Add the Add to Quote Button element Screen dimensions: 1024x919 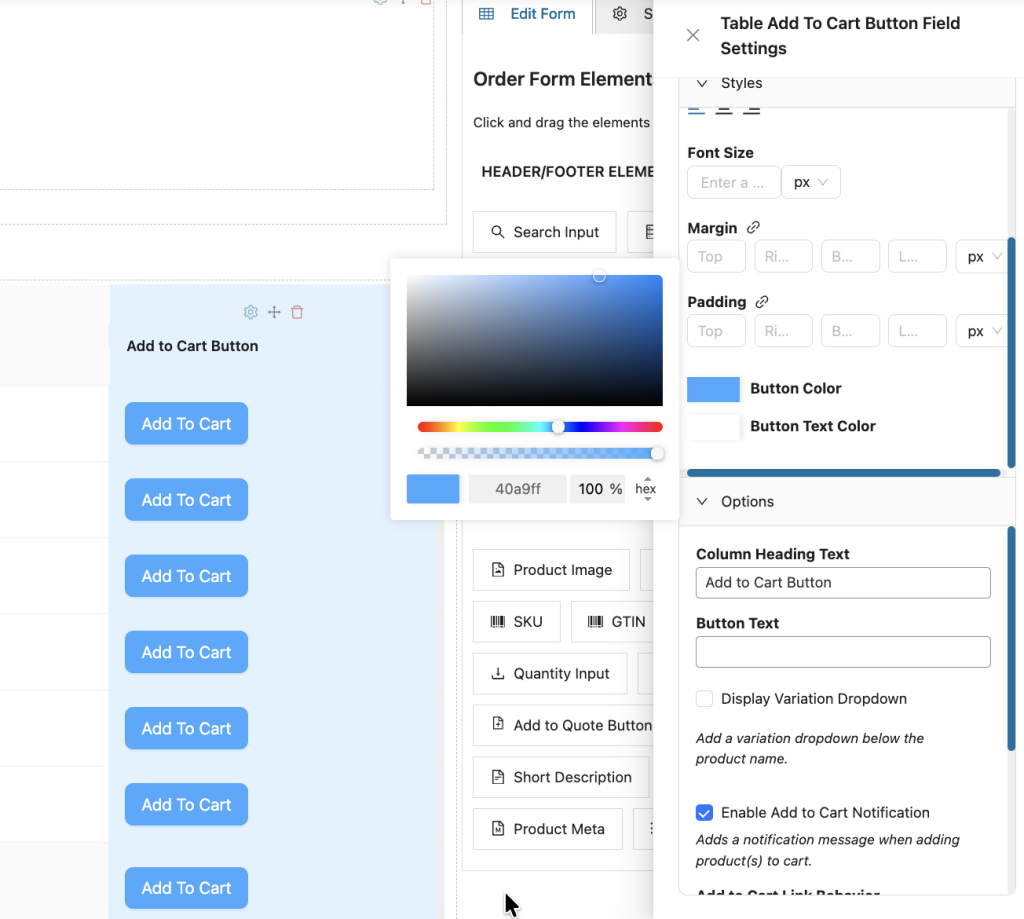pos(563,725)
